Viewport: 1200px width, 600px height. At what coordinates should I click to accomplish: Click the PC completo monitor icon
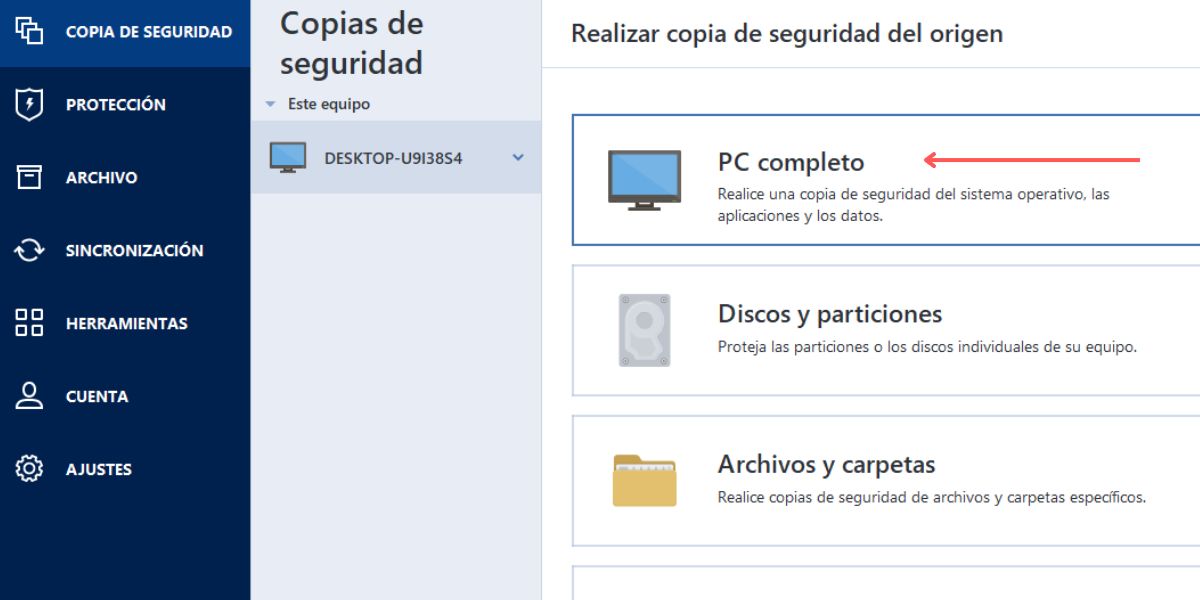coord(644,180)
